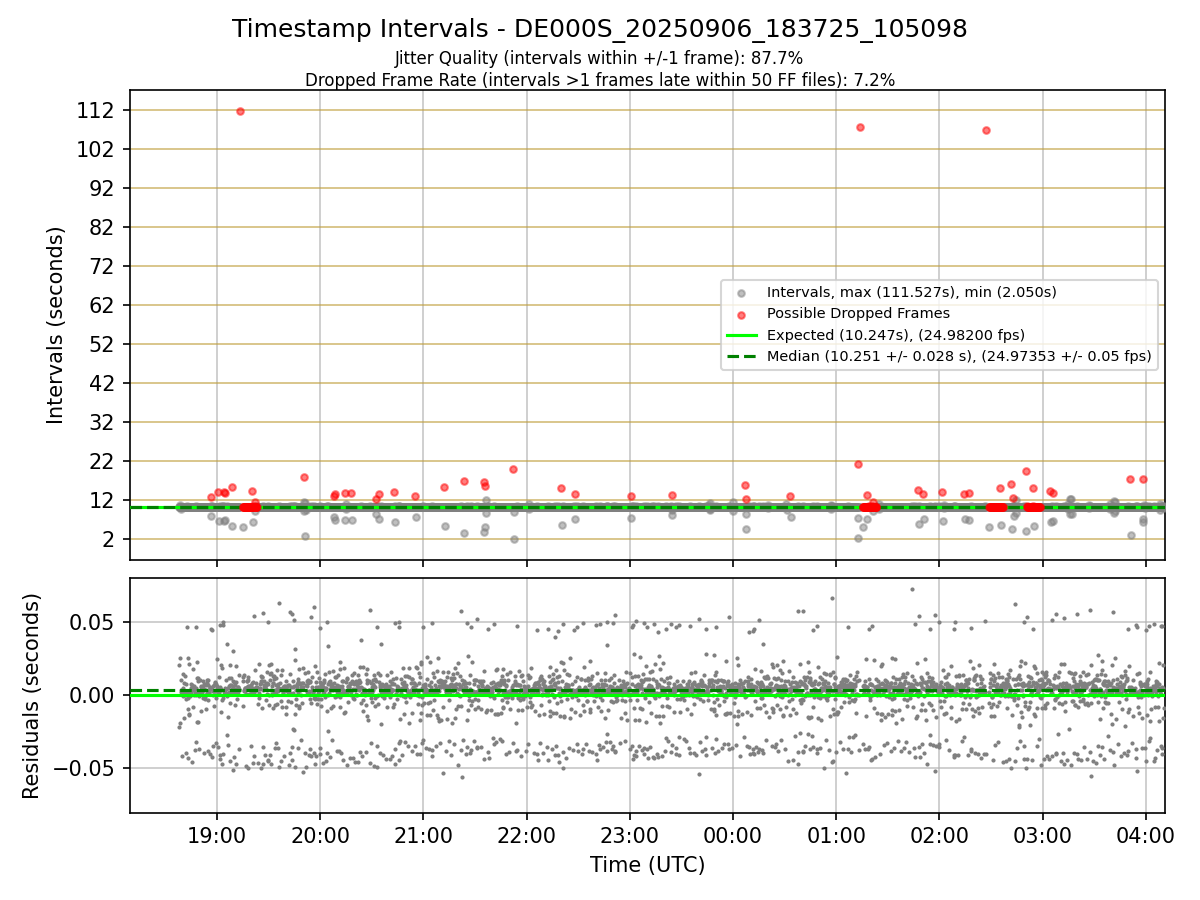Select the 'Dropped Frame Rate' 7.2% subtitle line
The image size is (1200, 900).
(599, 80)
